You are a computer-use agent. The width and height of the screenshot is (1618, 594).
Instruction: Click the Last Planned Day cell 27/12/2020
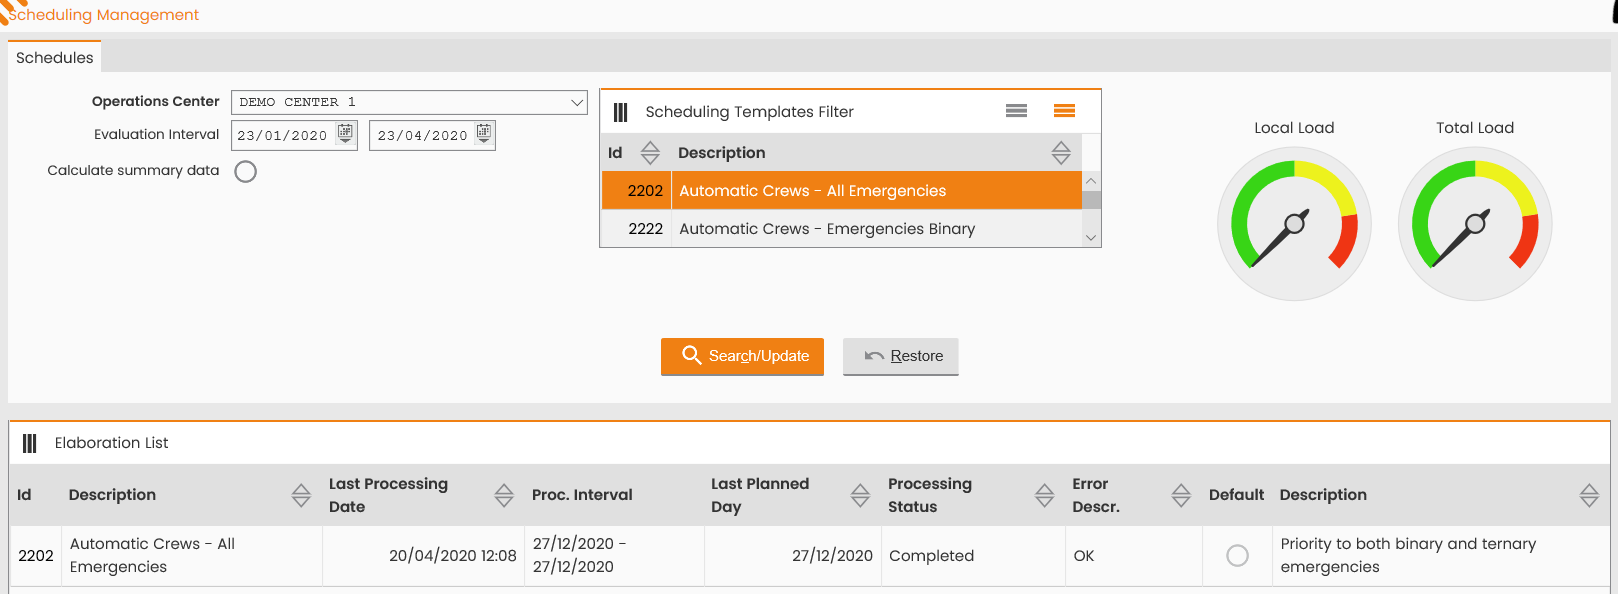pos(792,556)
